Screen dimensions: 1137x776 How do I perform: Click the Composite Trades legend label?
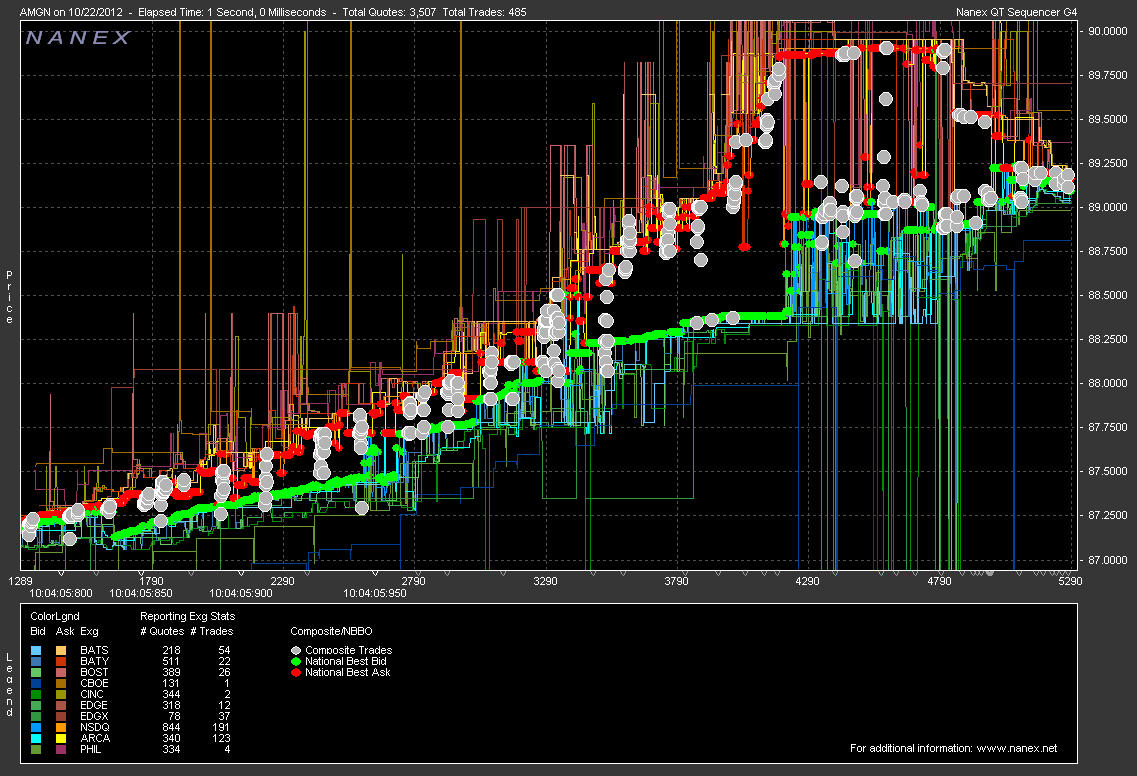pos(349,651)
